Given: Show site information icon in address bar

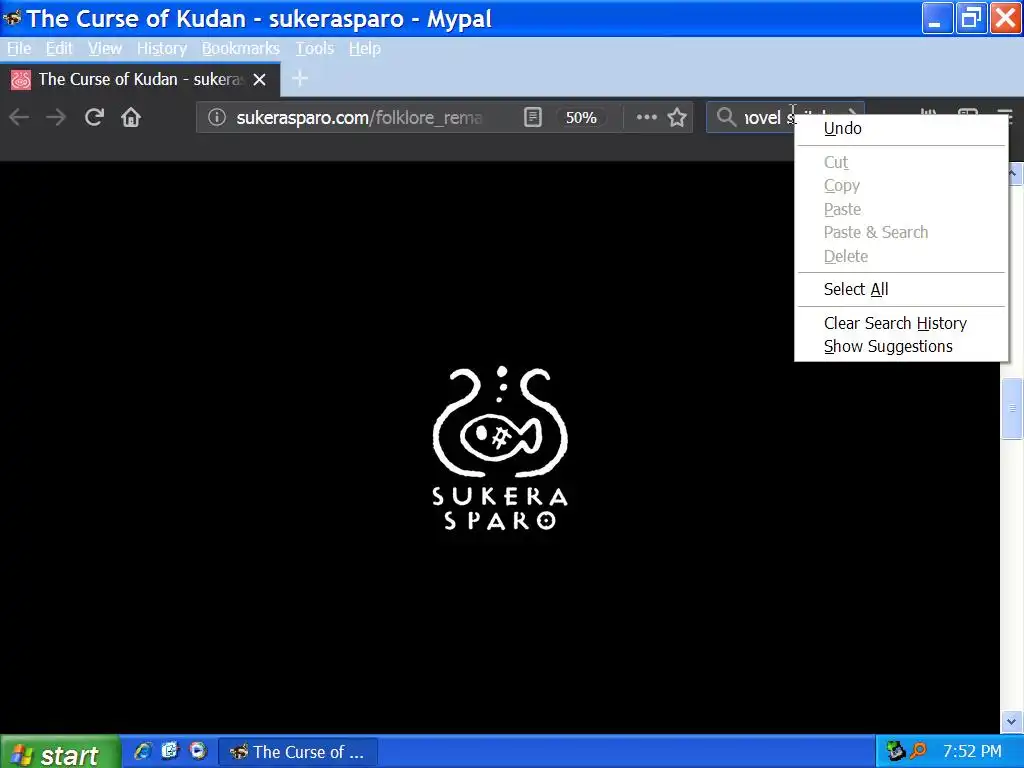Looking at the screenshot, I should (x=216, y=118).
